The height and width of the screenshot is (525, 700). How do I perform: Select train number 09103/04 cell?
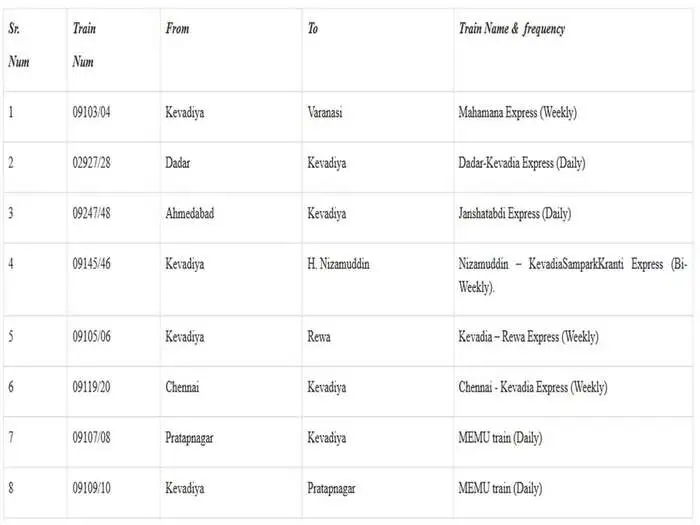(92, 113)
